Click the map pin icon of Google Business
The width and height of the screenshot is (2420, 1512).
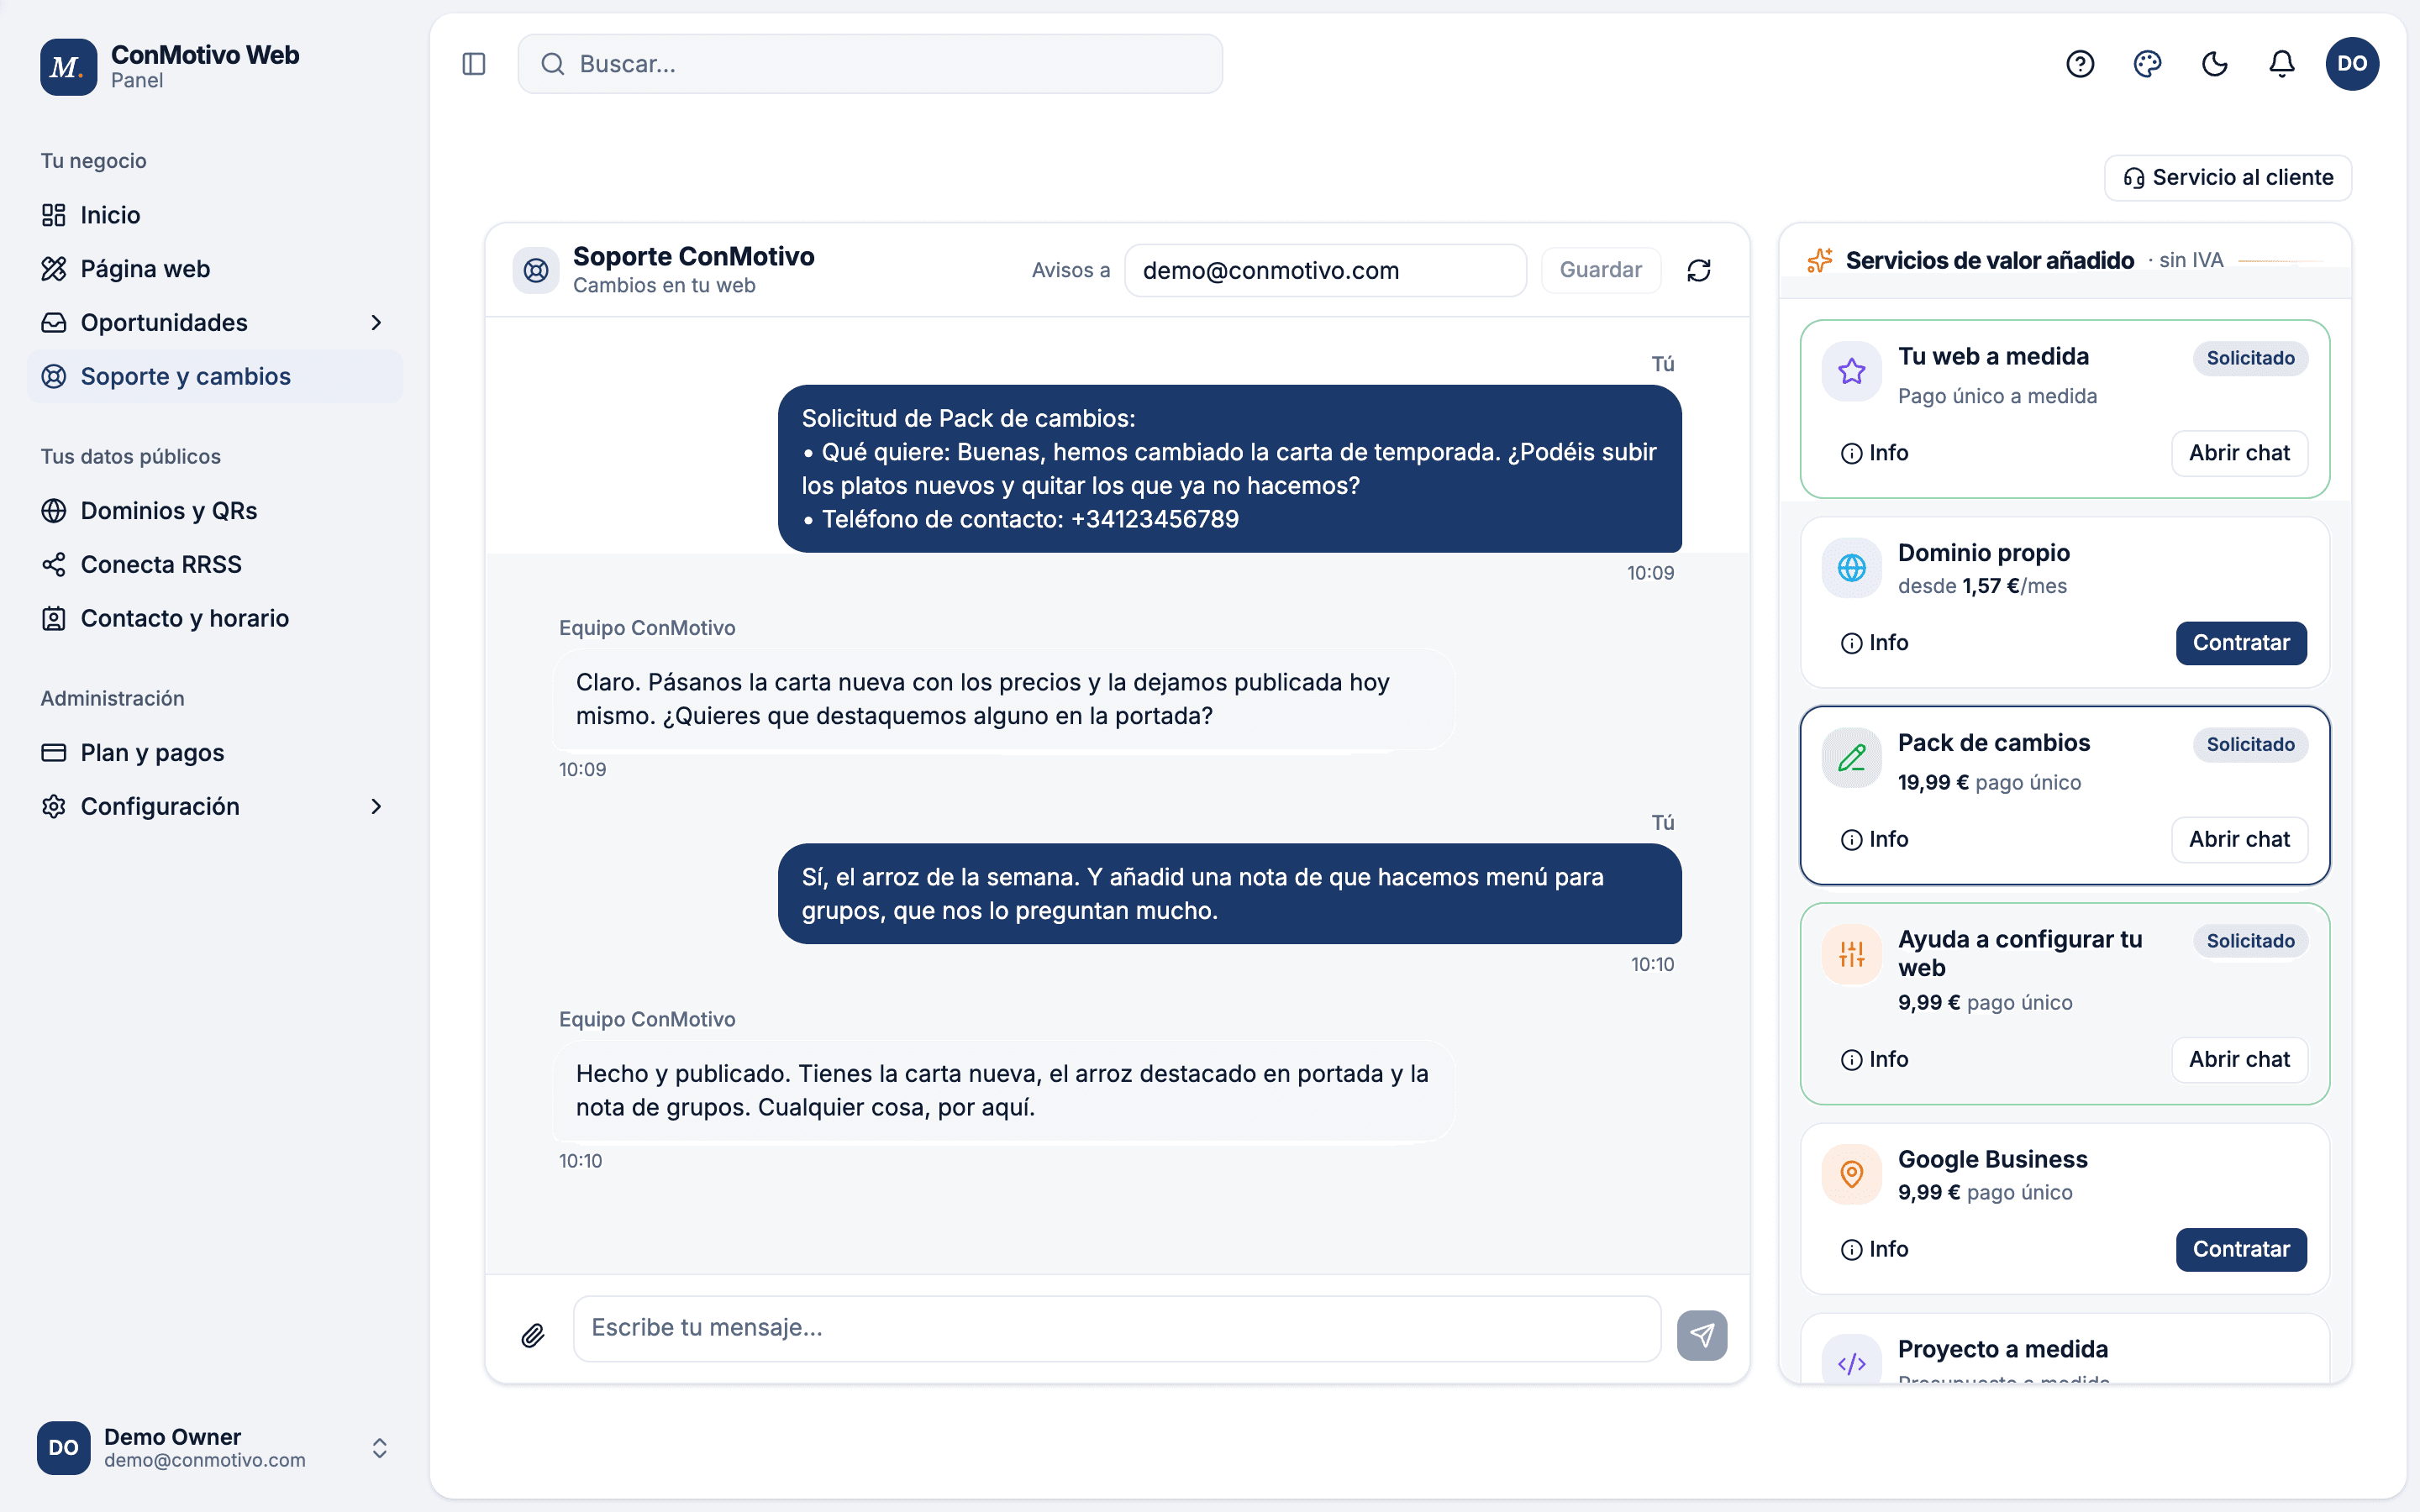pos(1852,1174)
